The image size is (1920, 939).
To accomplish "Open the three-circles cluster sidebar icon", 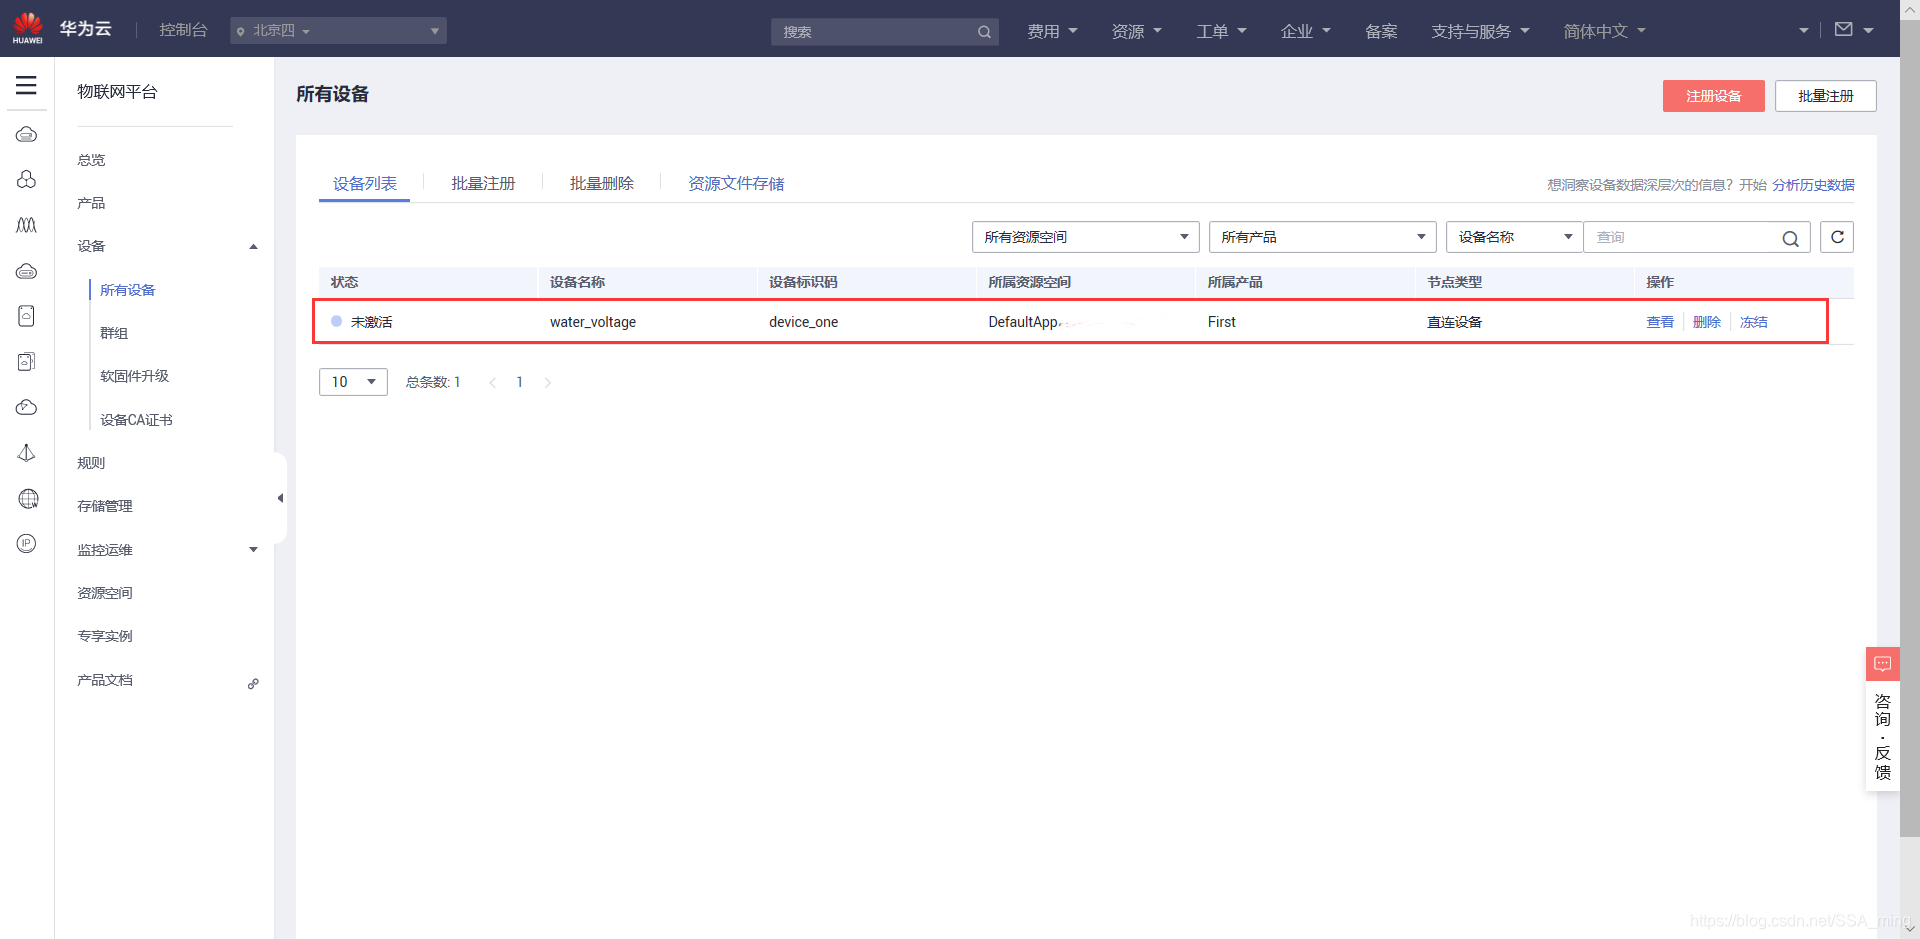I will click(x=27, y=179).
